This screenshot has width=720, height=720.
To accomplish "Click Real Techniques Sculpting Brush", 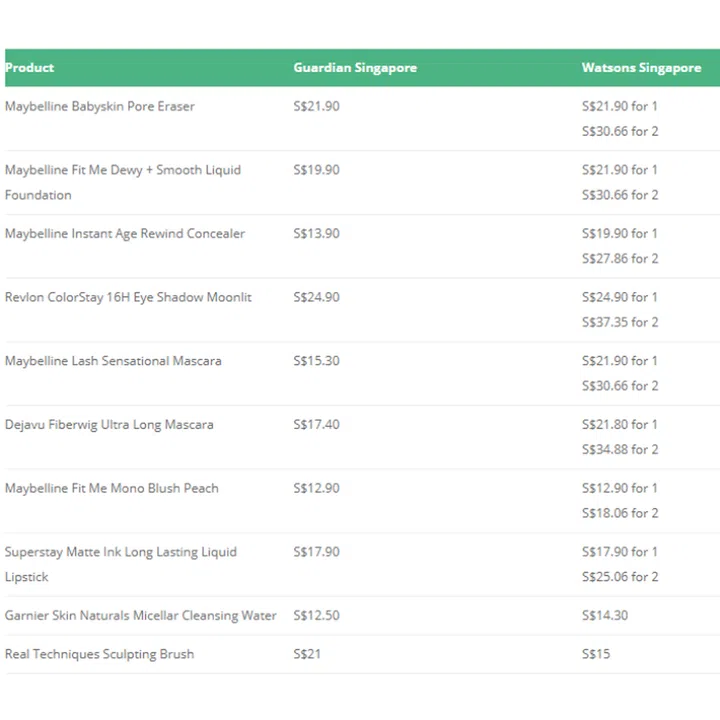I will click(99, 654).
